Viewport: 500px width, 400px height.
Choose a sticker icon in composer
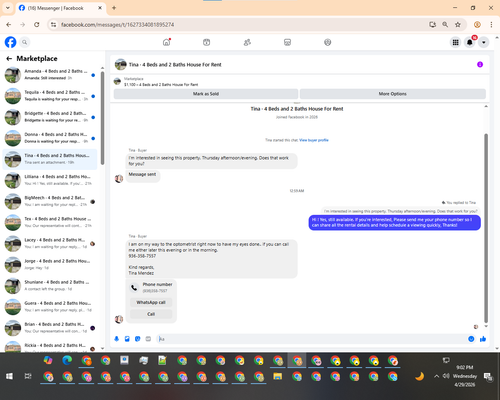(x=138, y=339)
